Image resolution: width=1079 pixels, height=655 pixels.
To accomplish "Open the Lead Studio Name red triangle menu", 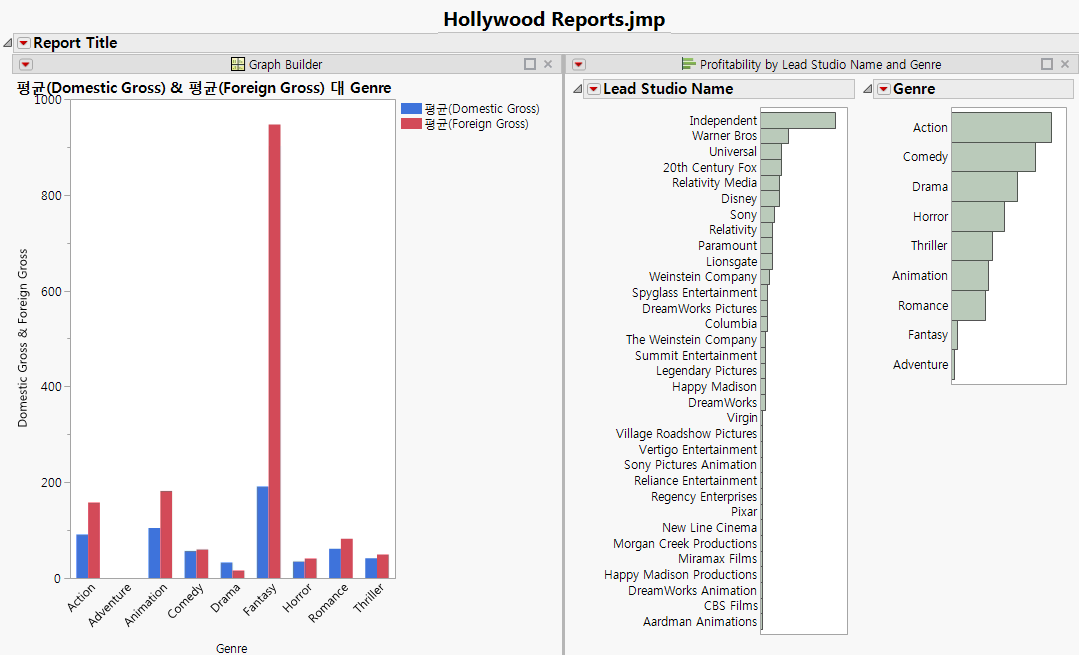I will (593, 89).
